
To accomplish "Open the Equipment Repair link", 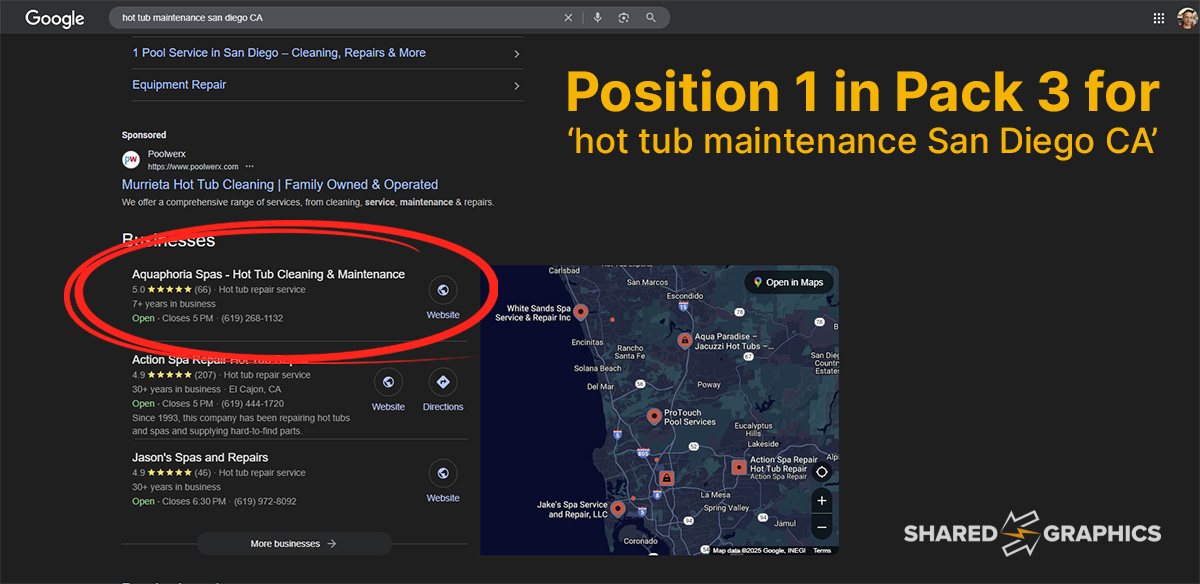I will coord(179,85).
